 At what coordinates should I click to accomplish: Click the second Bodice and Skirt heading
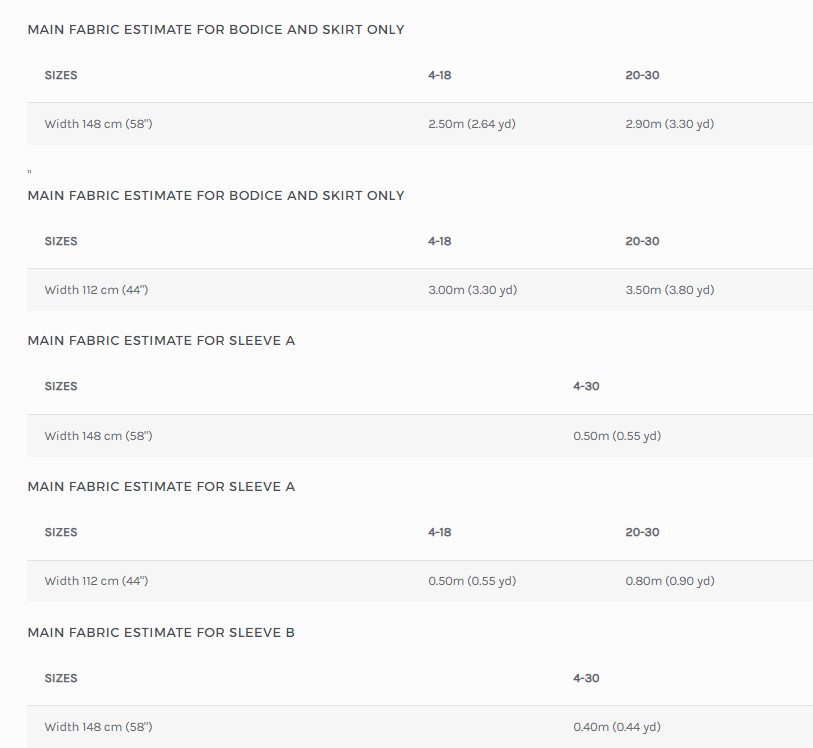click(x=216, y=195)
